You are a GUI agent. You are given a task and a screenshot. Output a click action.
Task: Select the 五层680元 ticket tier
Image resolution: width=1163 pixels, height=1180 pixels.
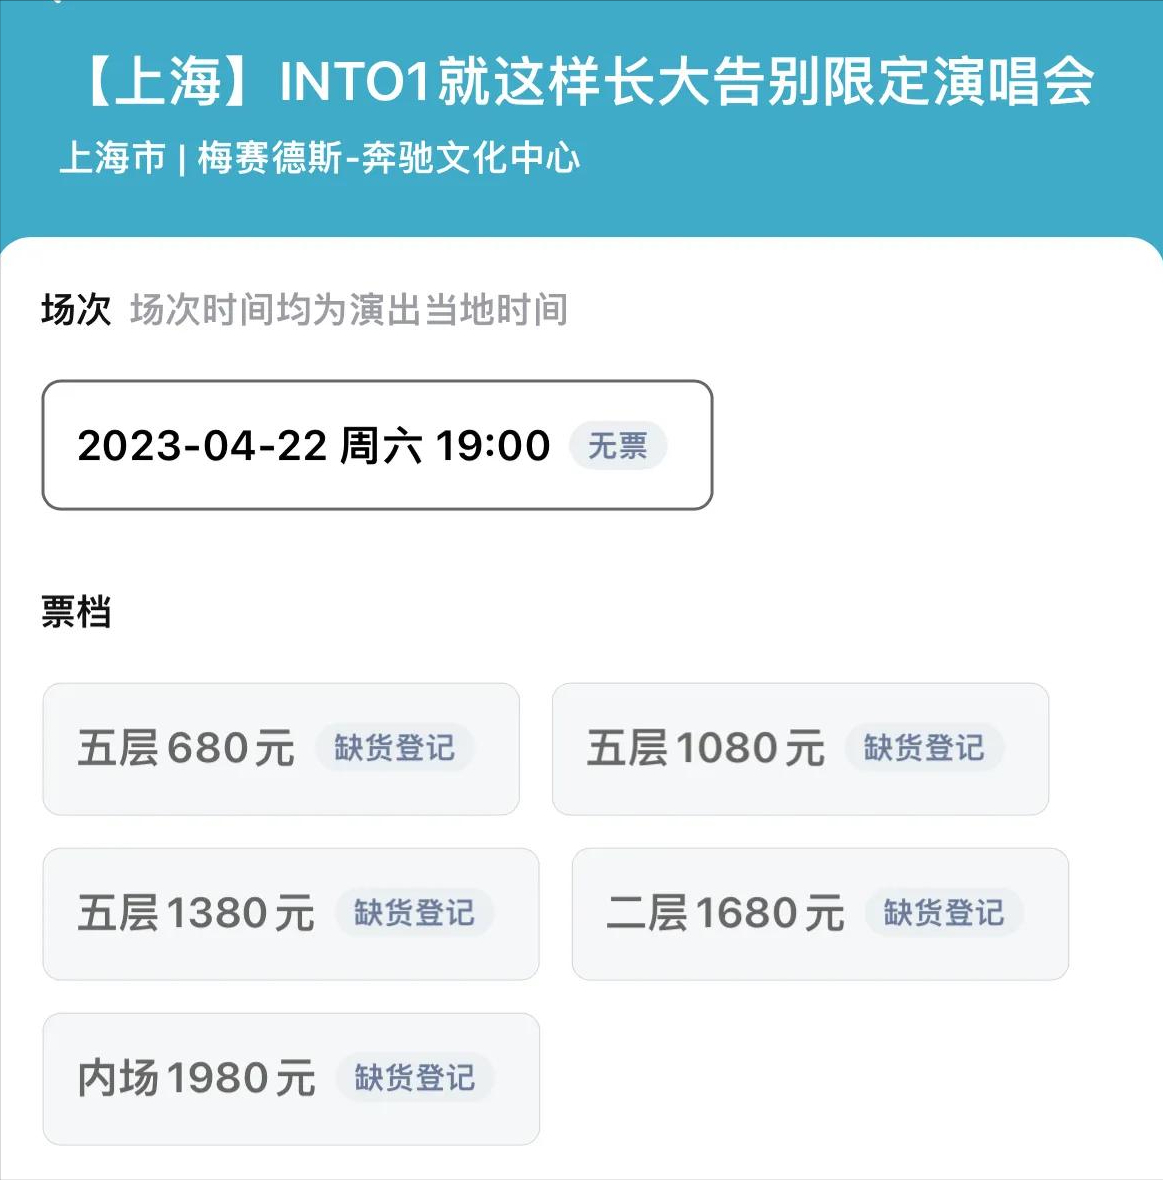pos(186,748)
